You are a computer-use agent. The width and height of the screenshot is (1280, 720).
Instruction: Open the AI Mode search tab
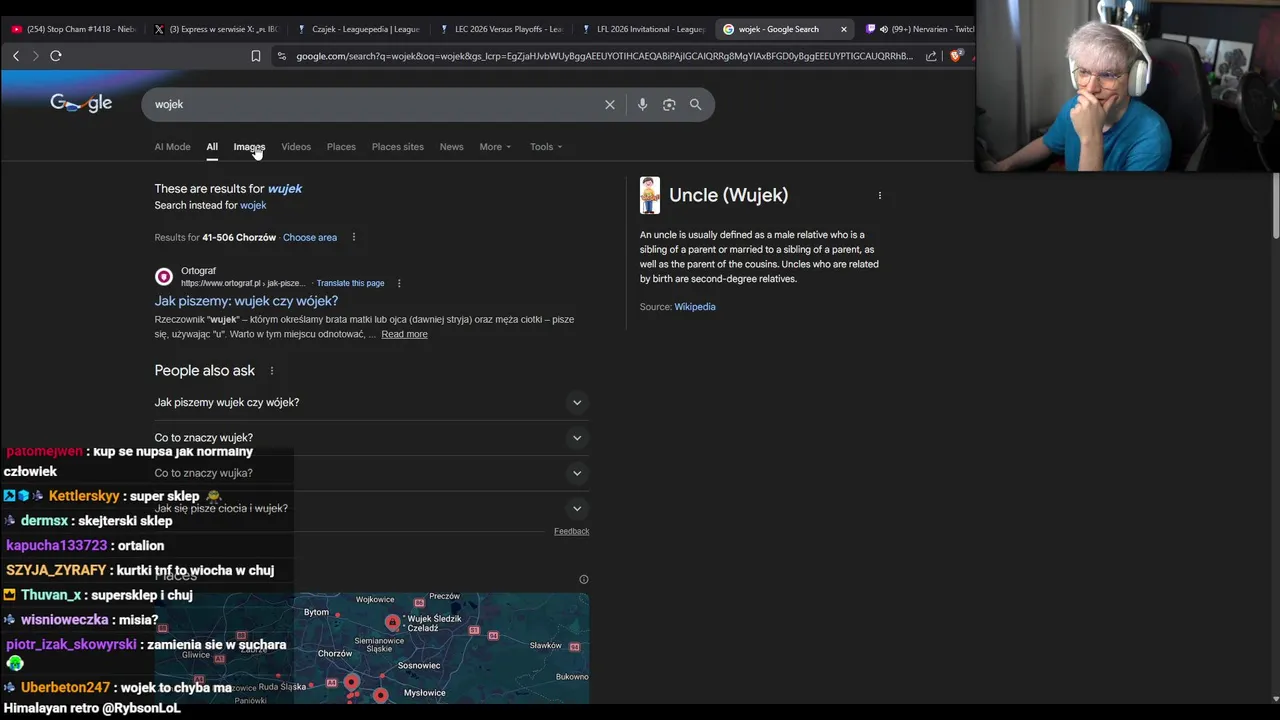click(172, 147)
